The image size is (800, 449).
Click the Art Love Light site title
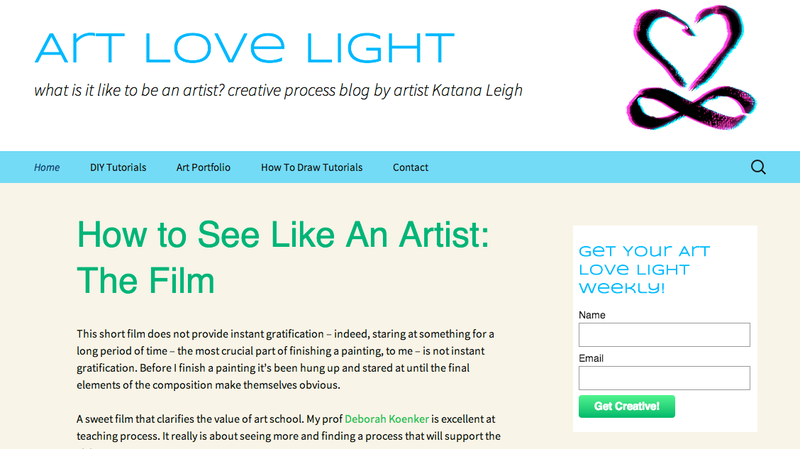point(244,48)
